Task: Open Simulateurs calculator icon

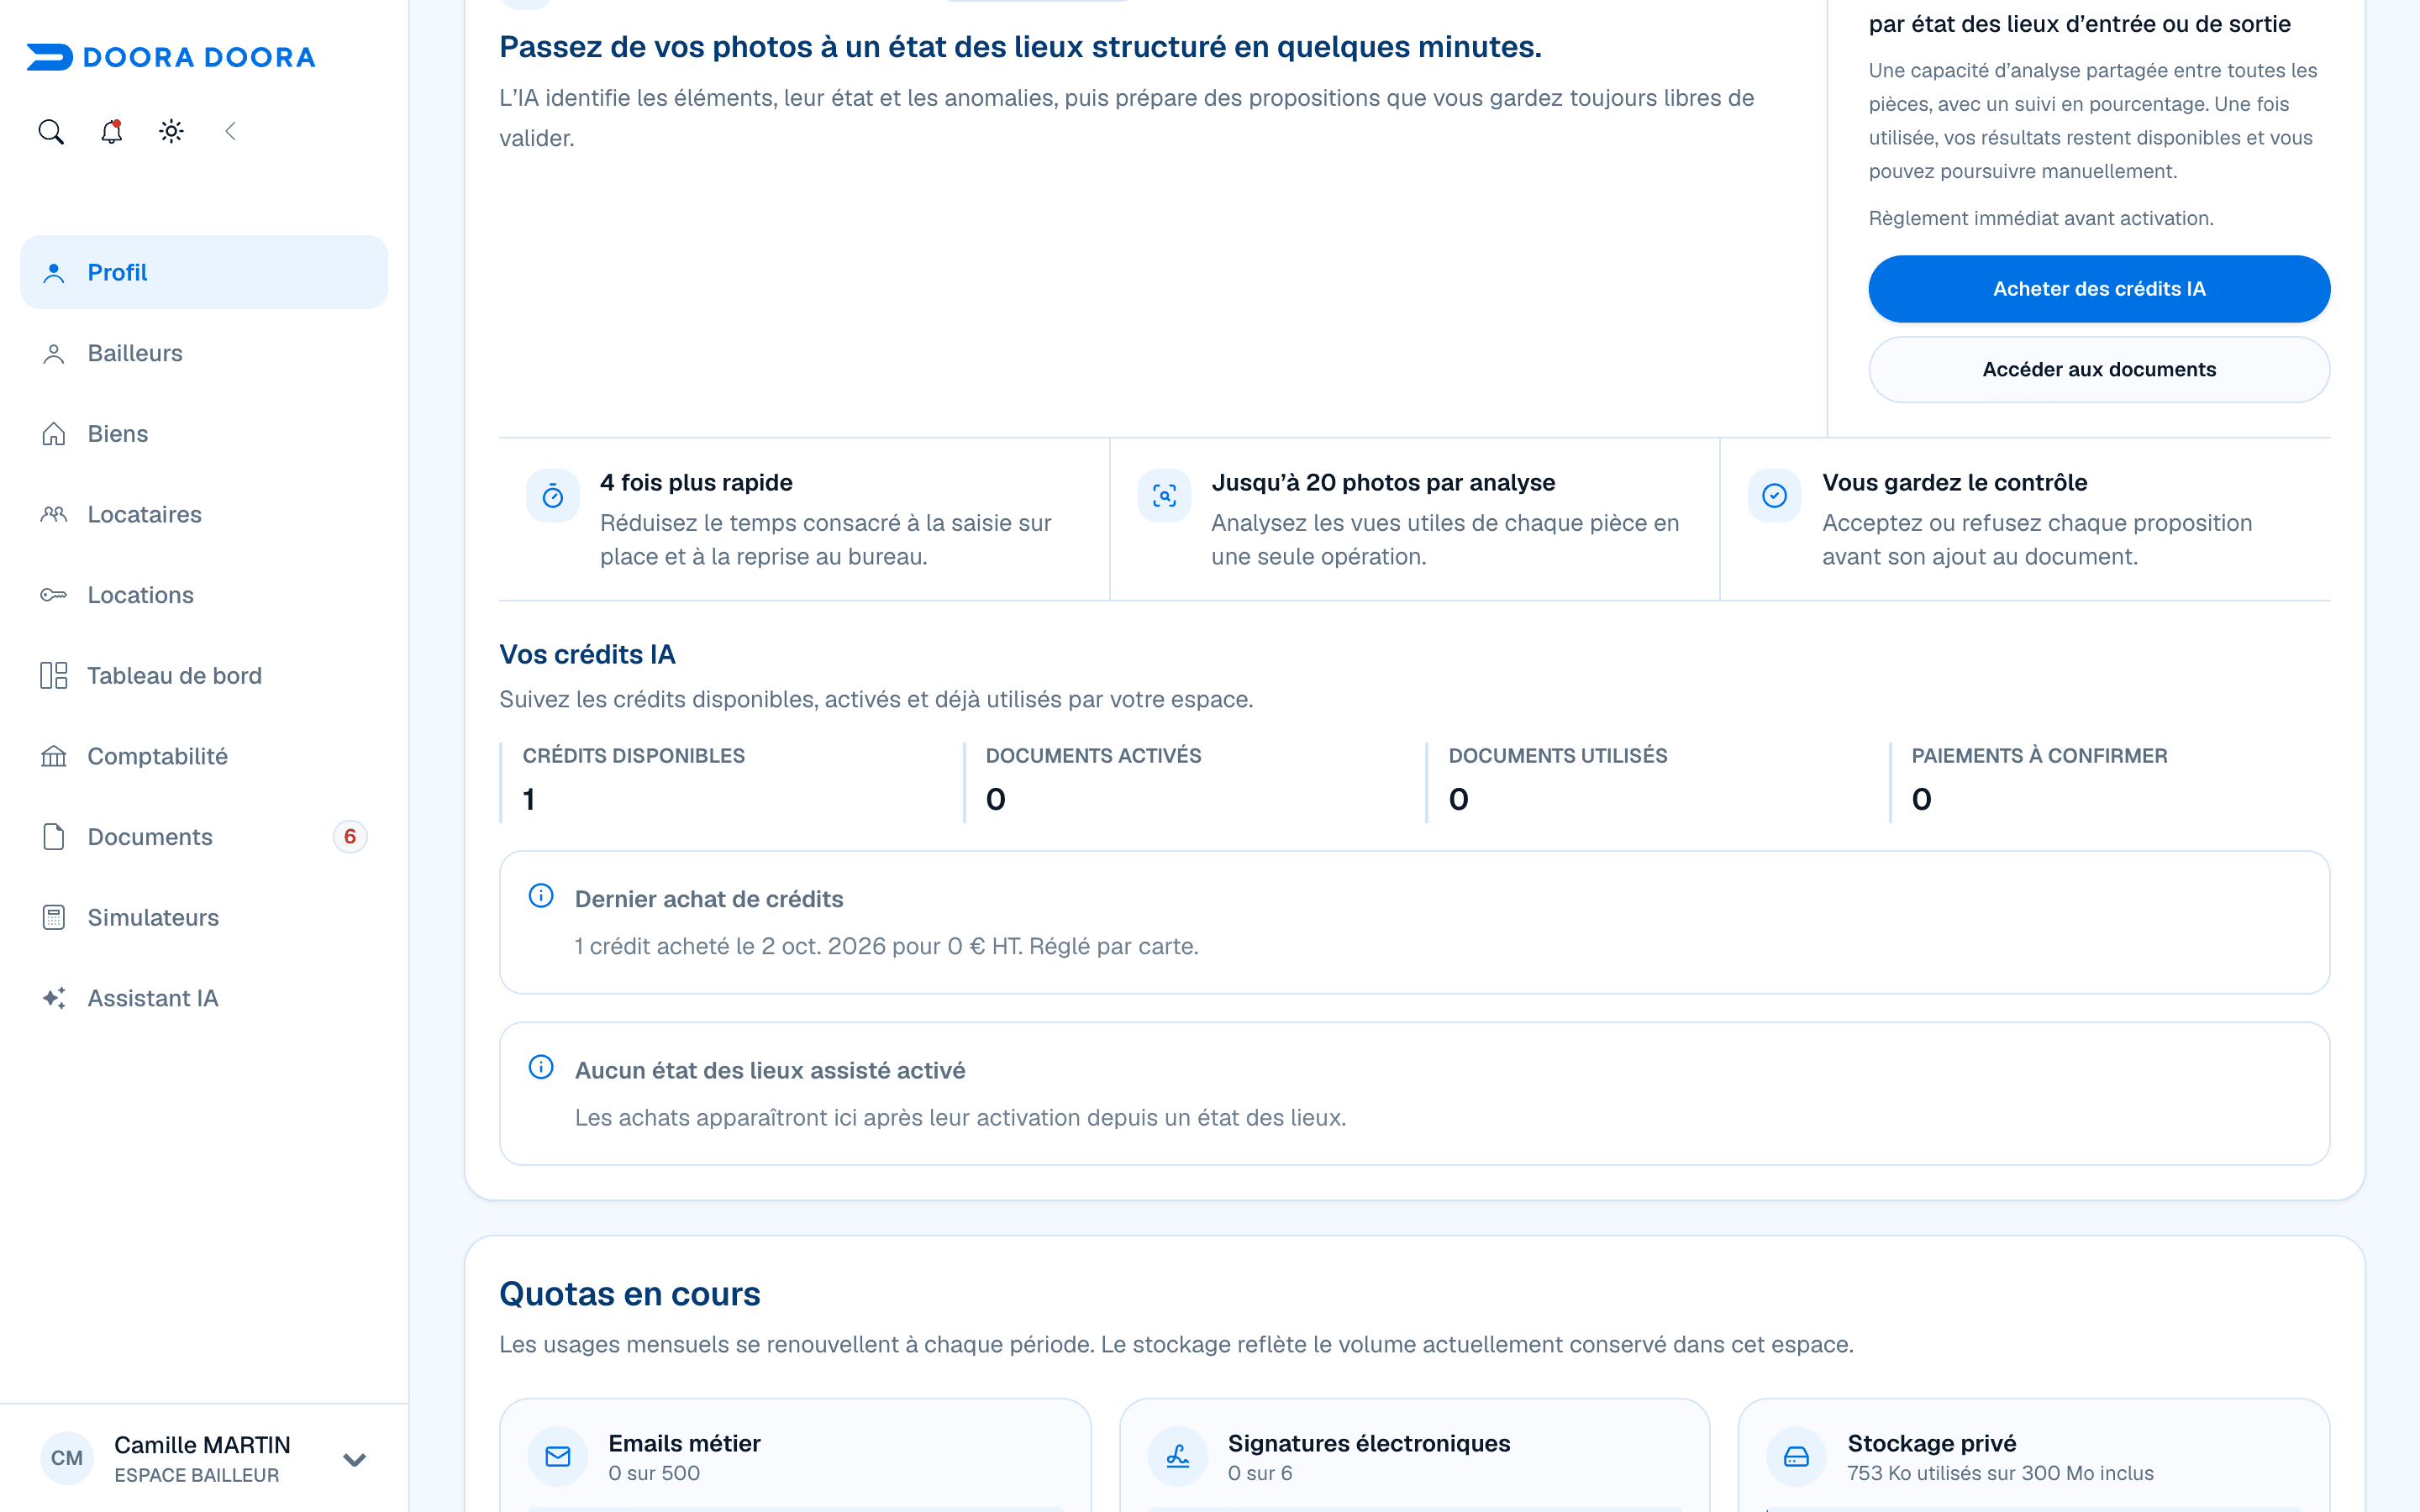Action: click(54, 918)
